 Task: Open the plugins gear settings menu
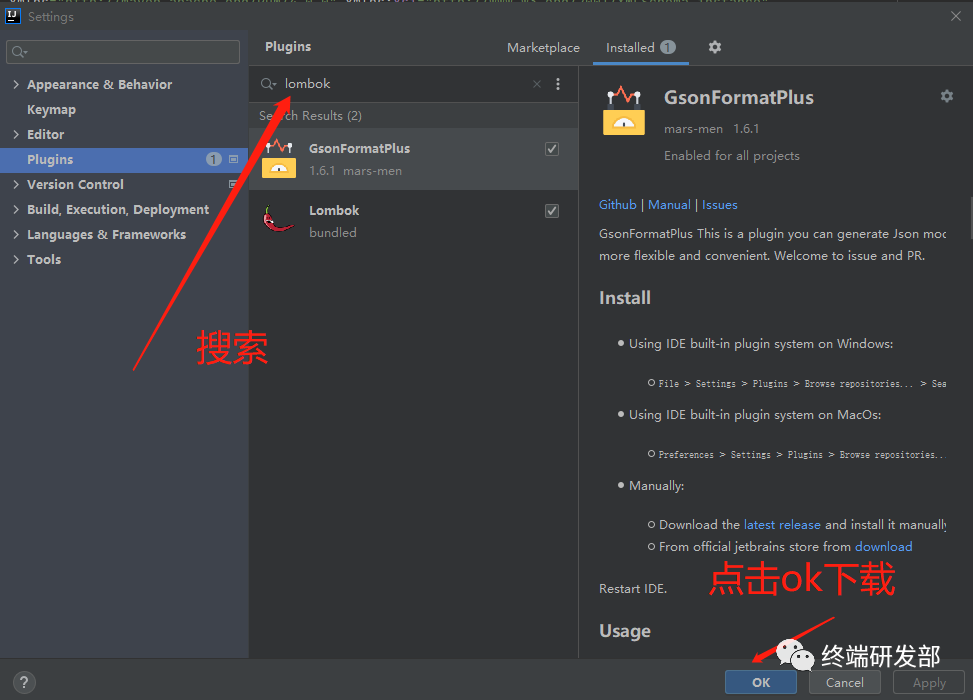pyautogui.click(x=715, y=47)
